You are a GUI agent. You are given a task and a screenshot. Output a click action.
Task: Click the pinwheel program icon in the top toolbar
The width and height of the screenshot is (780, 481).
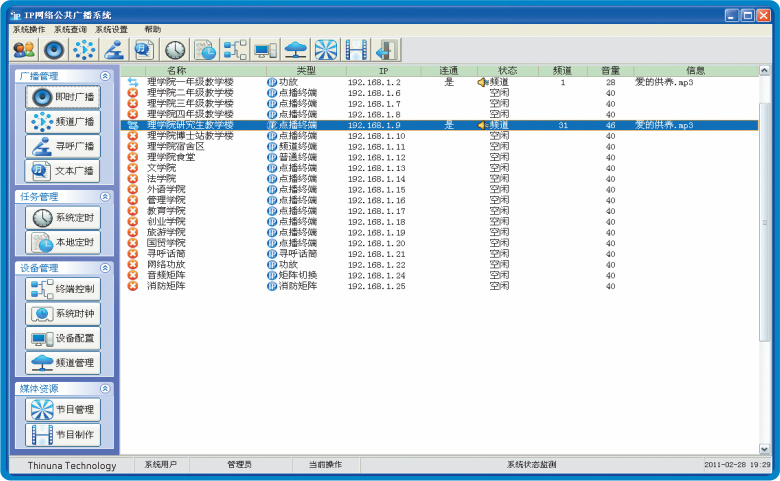point(326,49)
